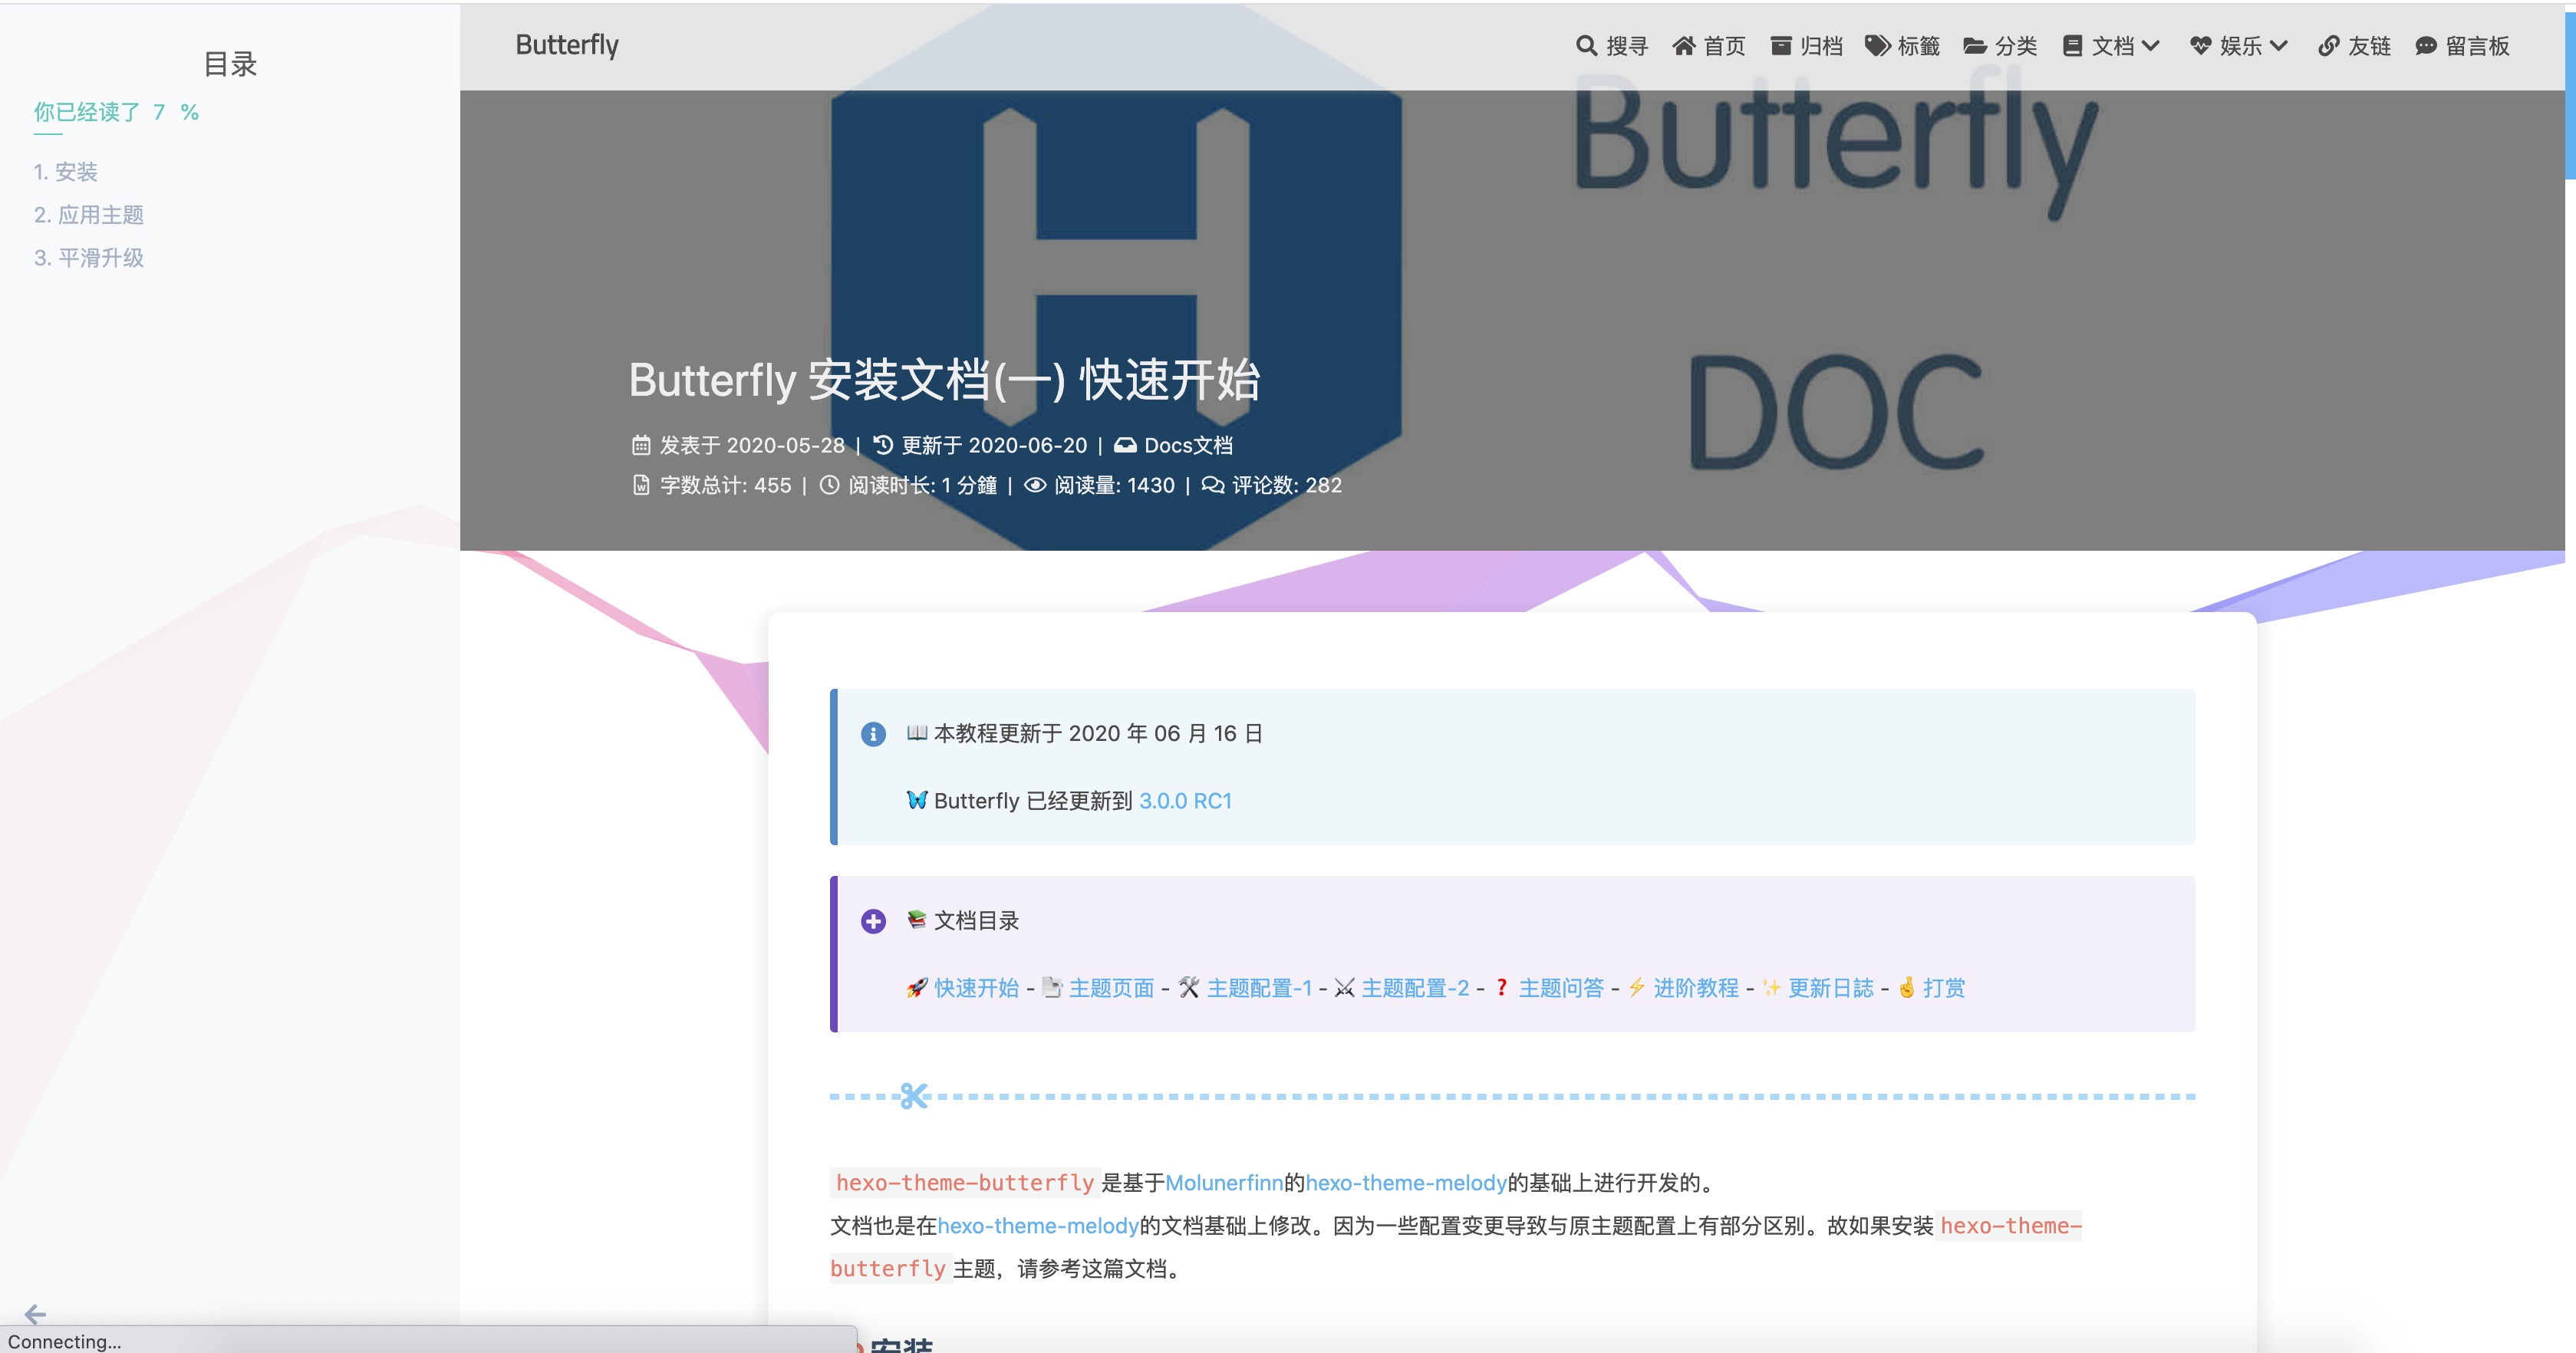Click the left arrow at sidebar bottom

coord(36,1313)
